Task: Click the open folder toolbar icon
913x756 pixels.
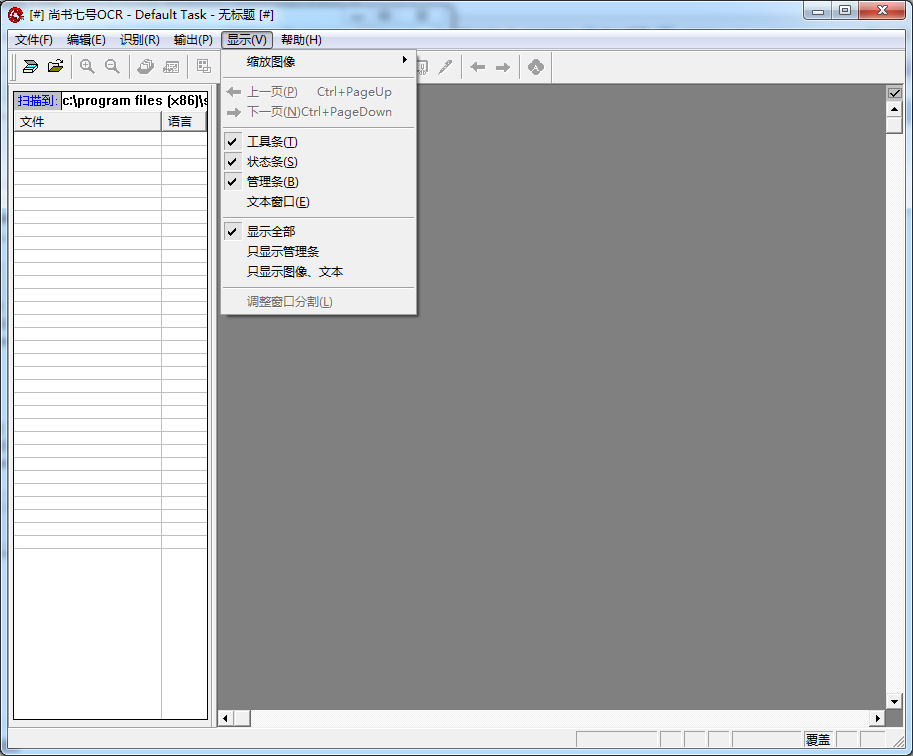Action: pos(56,66)
